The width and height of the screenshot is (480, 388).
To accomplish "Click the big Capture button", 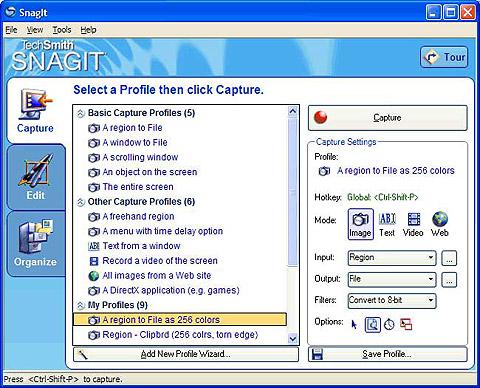I will click(388, 118).
